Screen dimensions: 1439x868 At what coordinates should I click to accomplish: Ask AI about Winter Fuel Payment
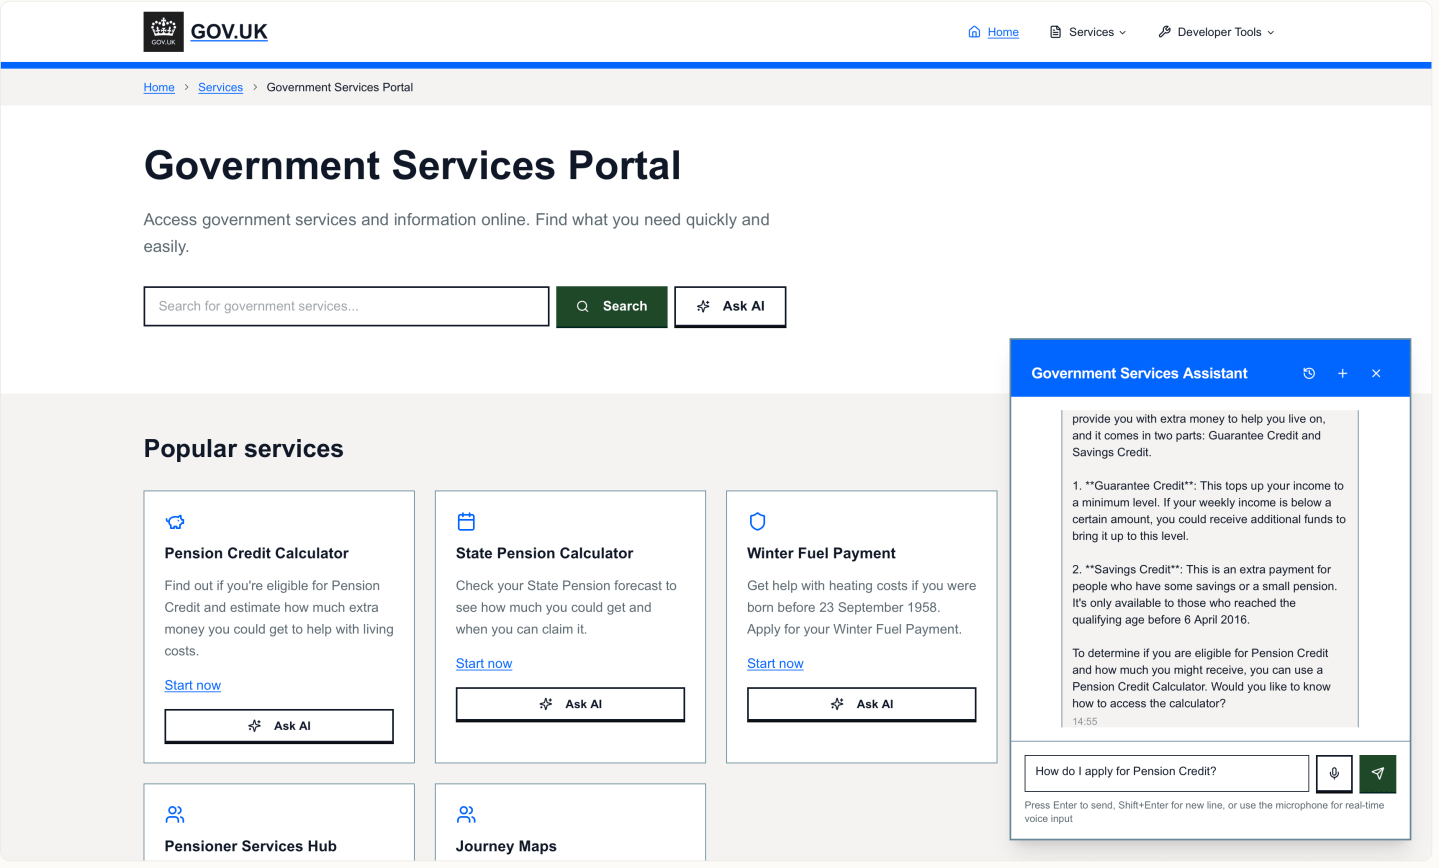[x=861, y=704]
